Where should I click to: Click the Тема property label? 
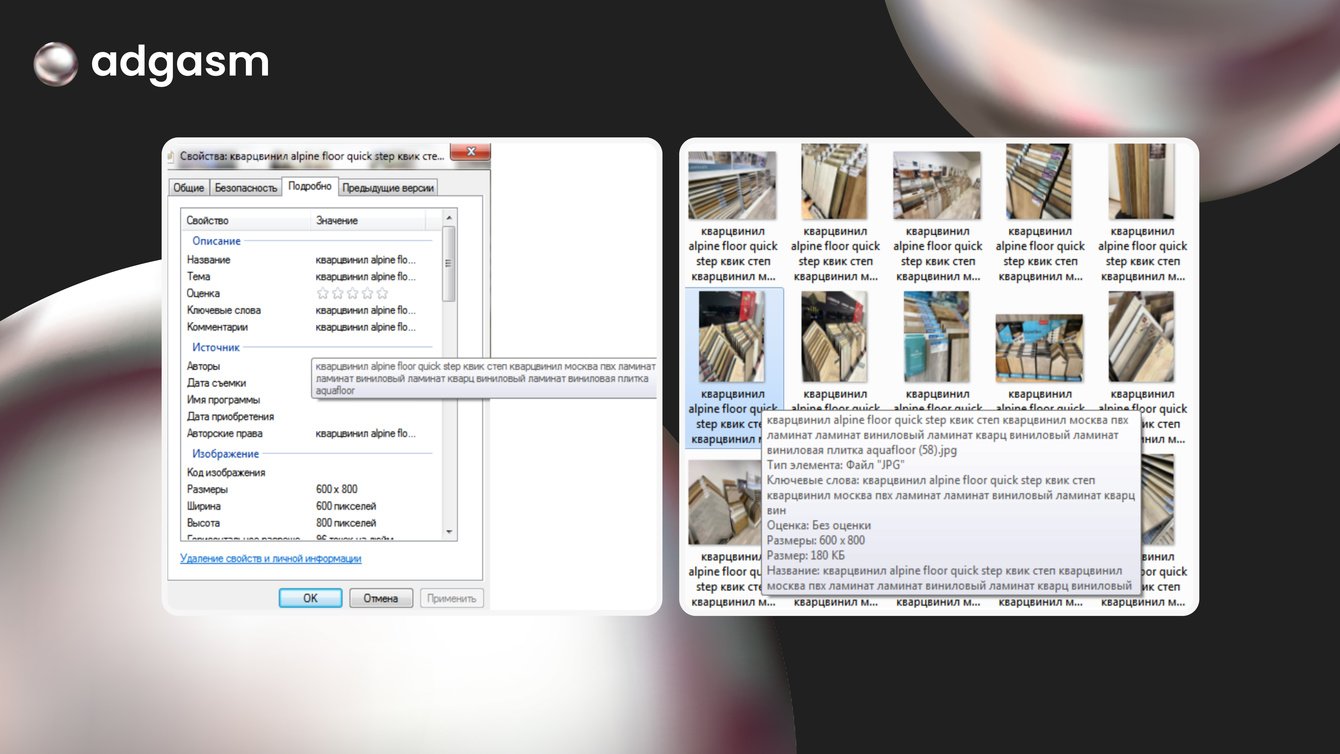(x=198, y=276)
